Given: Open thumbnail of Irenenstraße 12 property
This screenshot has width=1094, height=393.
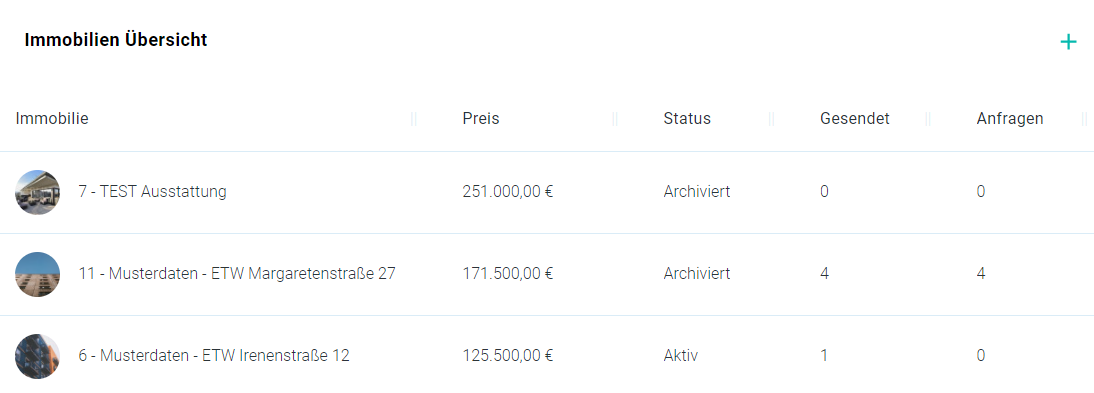Looking at the screenshot, I should (x=38, y=356).
